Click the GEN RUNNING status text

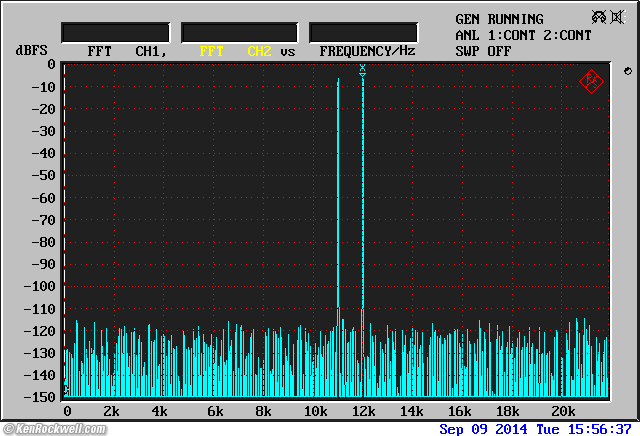tap(499, 19)
